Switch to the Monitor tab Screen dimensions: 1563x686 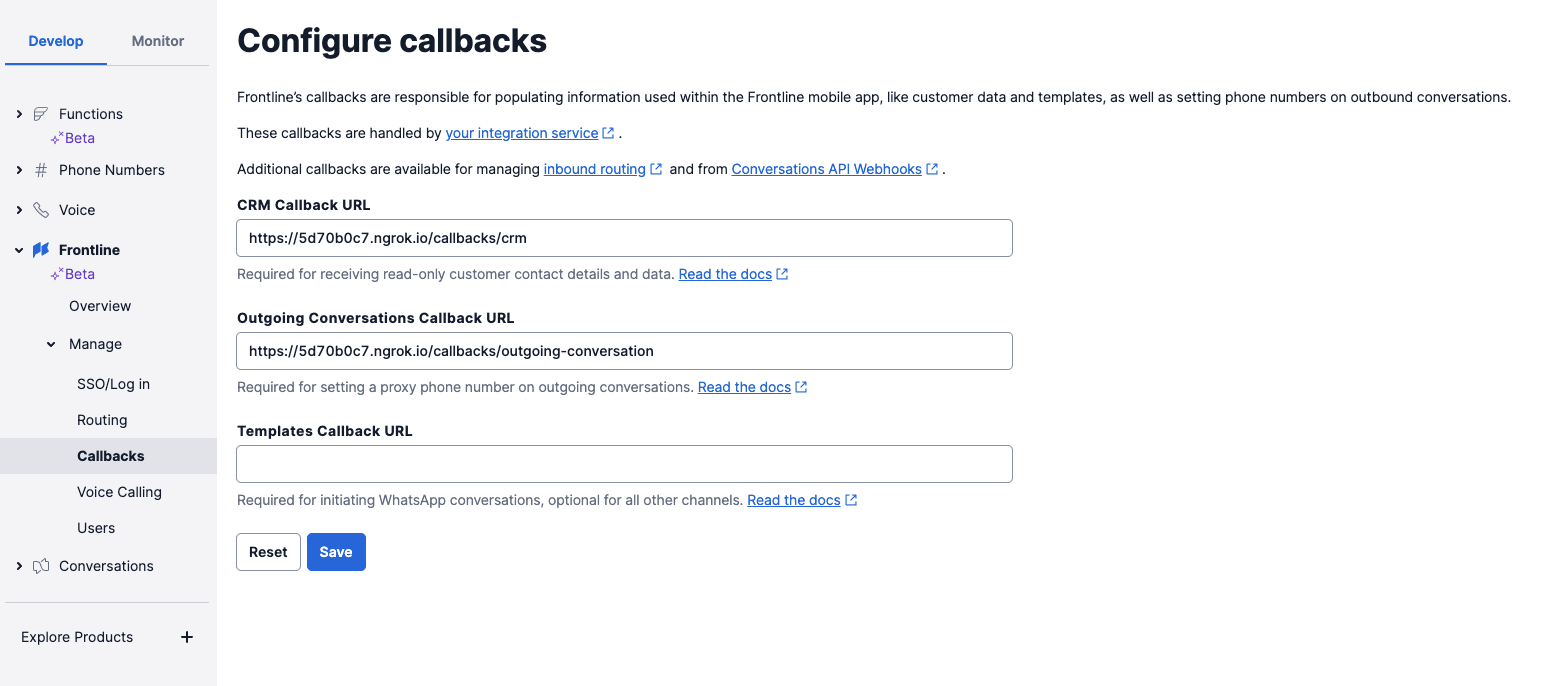[157, 41]
